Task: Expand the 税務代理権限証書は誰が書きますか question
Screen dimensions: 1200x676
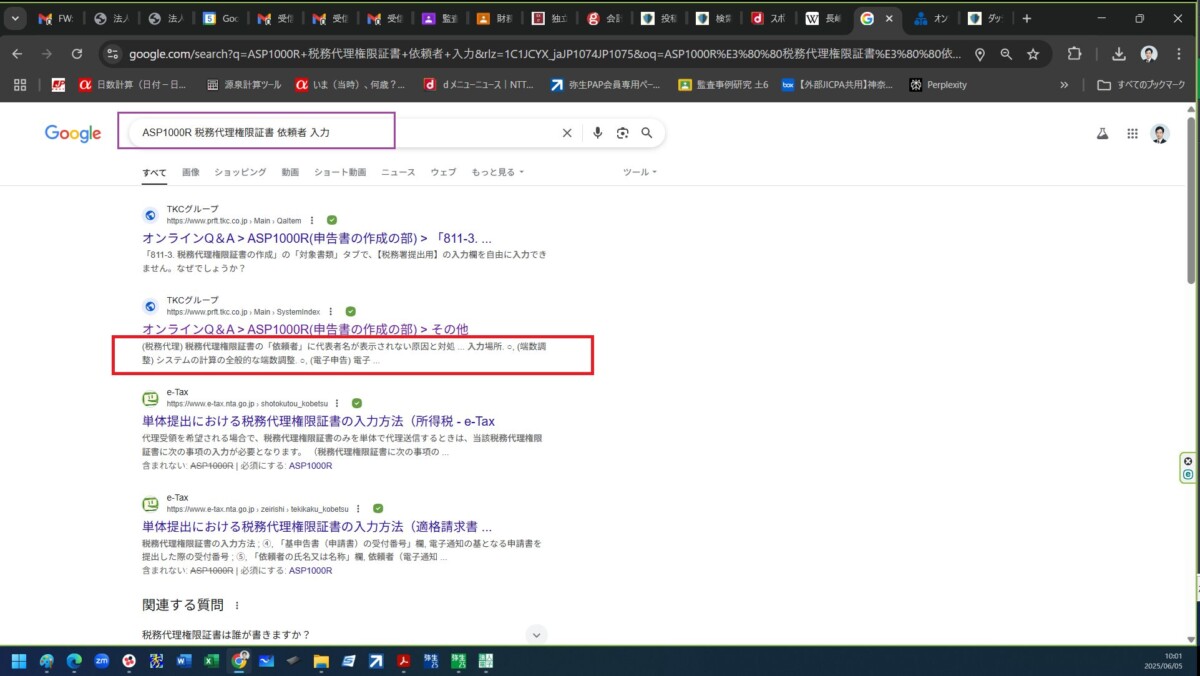Action: [345, 634]
